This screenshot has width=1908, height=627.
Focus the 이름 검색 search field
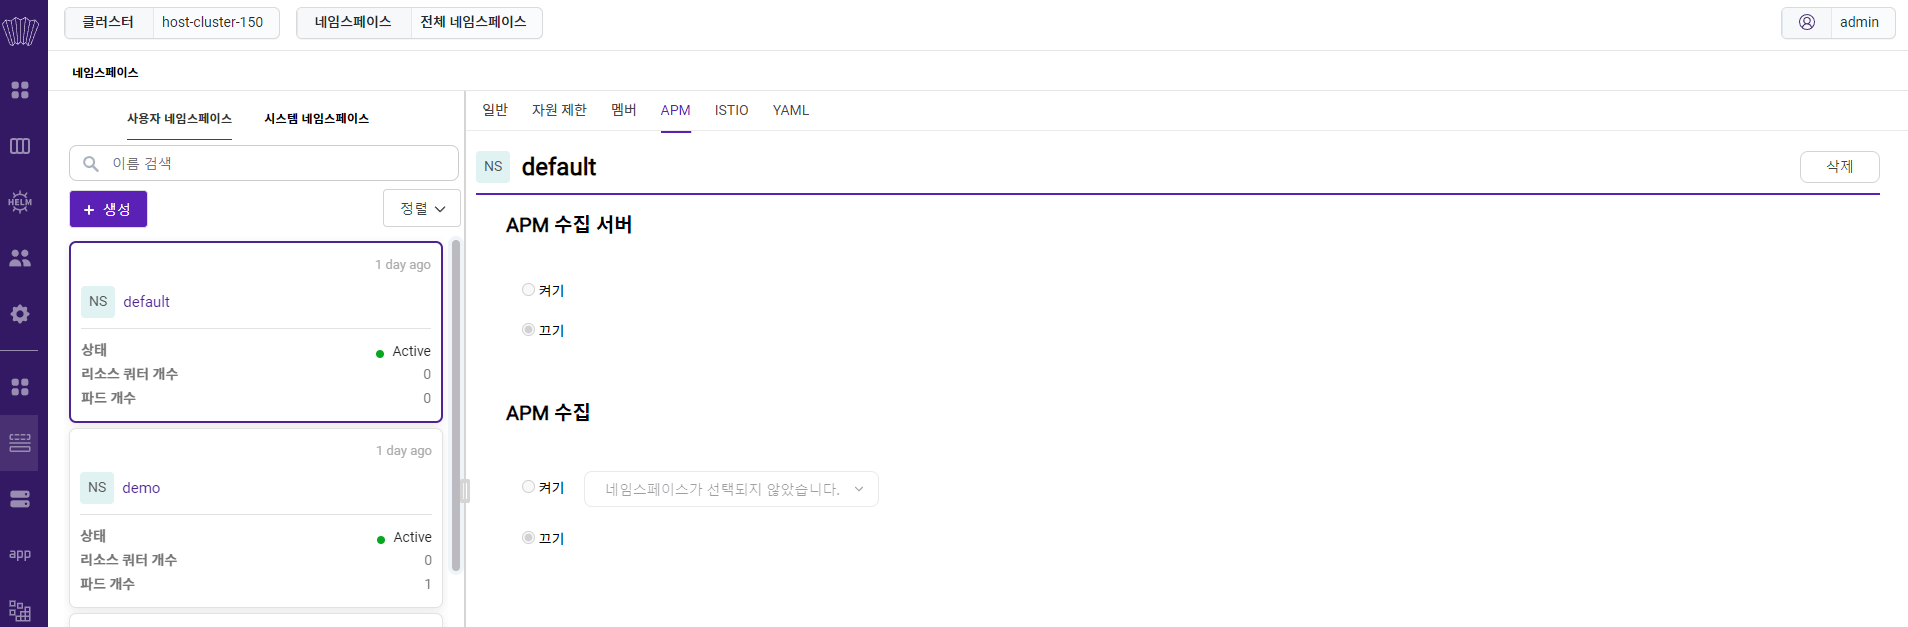[x=264, y=163]
